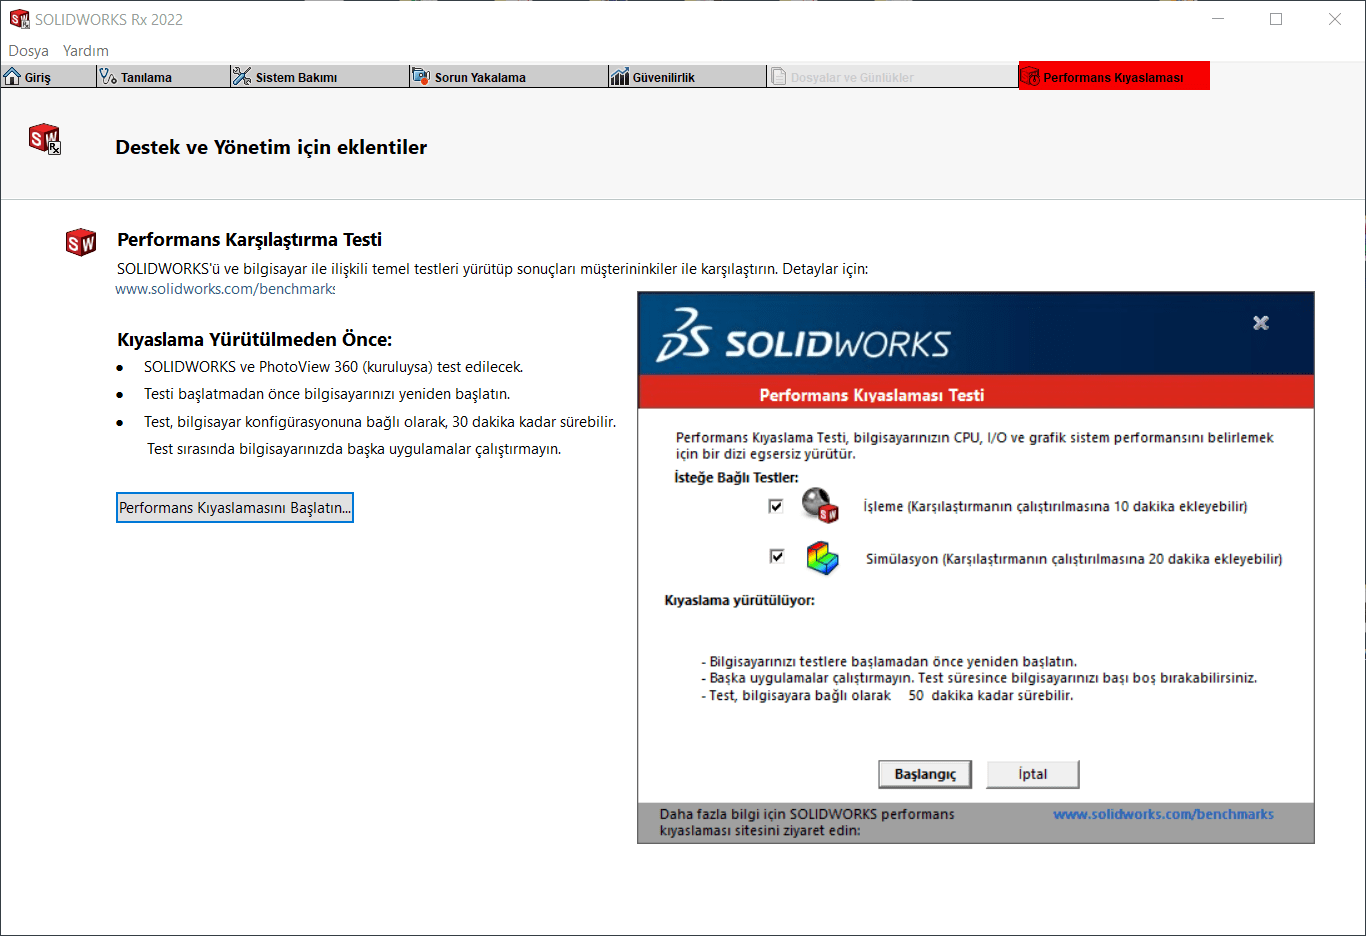Toggle the Simülasyon test checkbox
The width and height of the screenshot is (1366, 936).
tap(777, 556)
